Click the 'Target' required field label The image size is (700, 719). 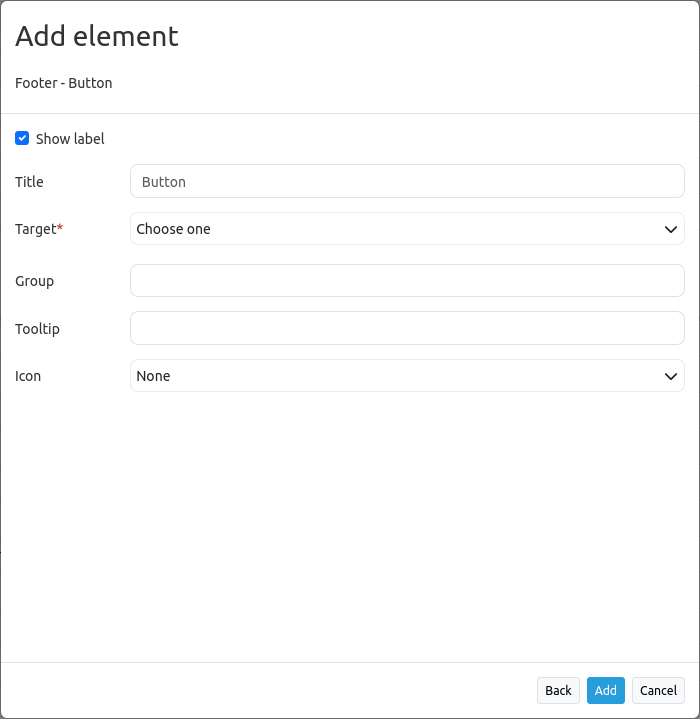coord(35,229)
